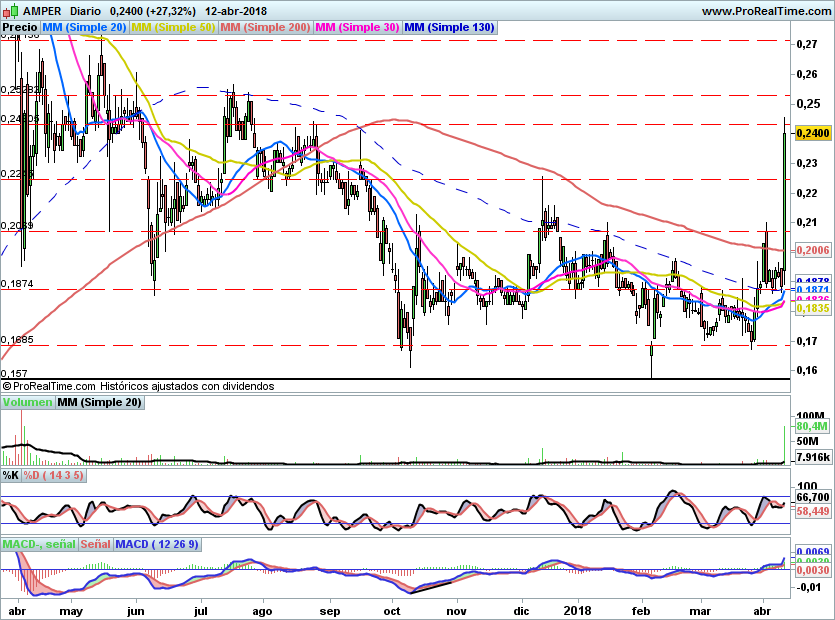Click the 2018 marker on time axis
835x620 pixels.
577,611
